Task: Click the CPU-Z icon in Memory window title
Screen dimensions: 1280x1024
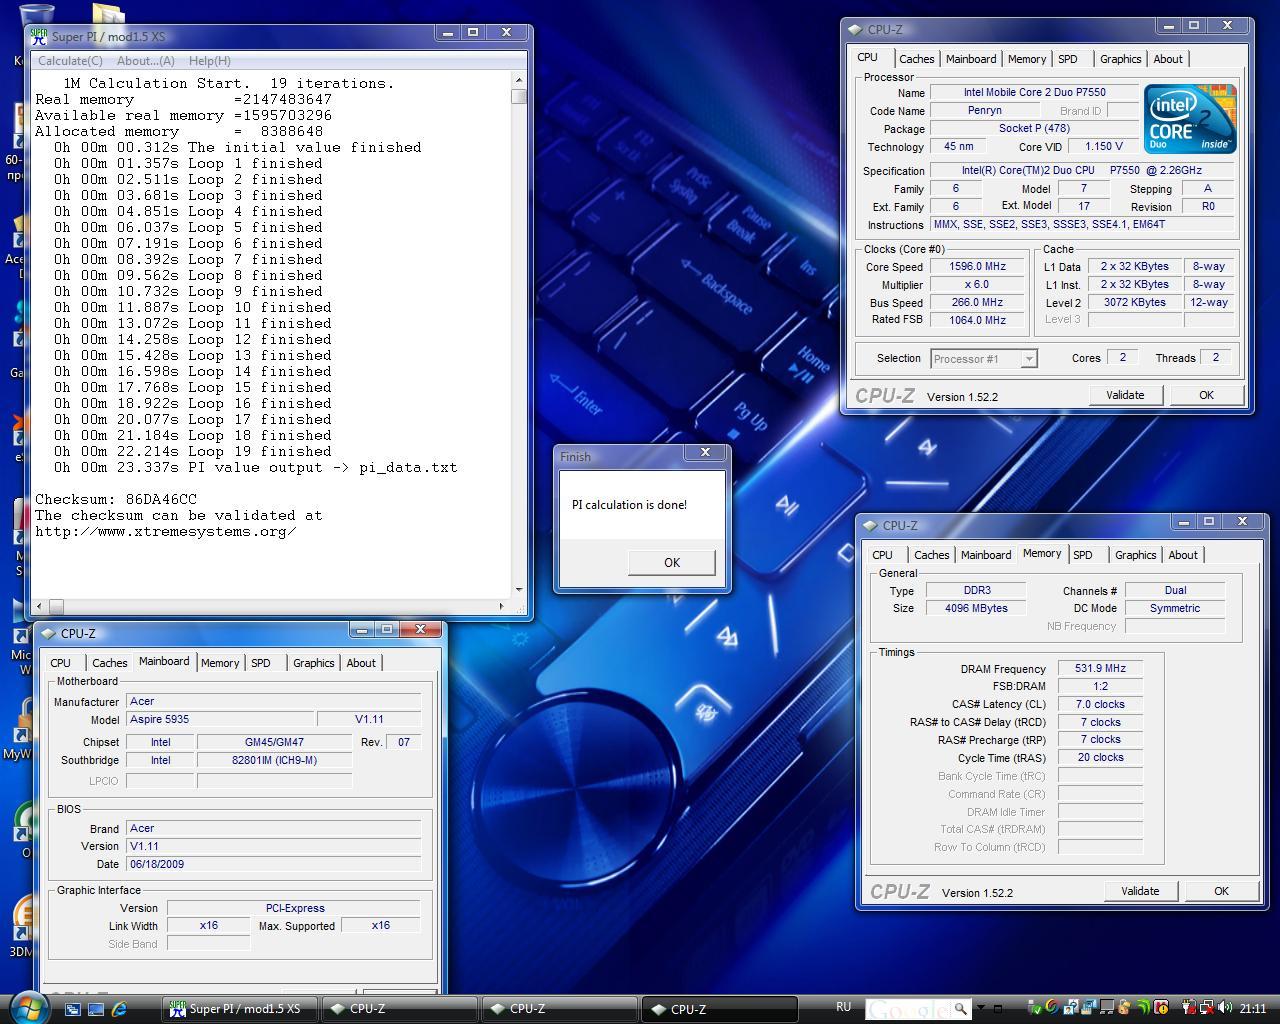Action: [x=870, y=525]
